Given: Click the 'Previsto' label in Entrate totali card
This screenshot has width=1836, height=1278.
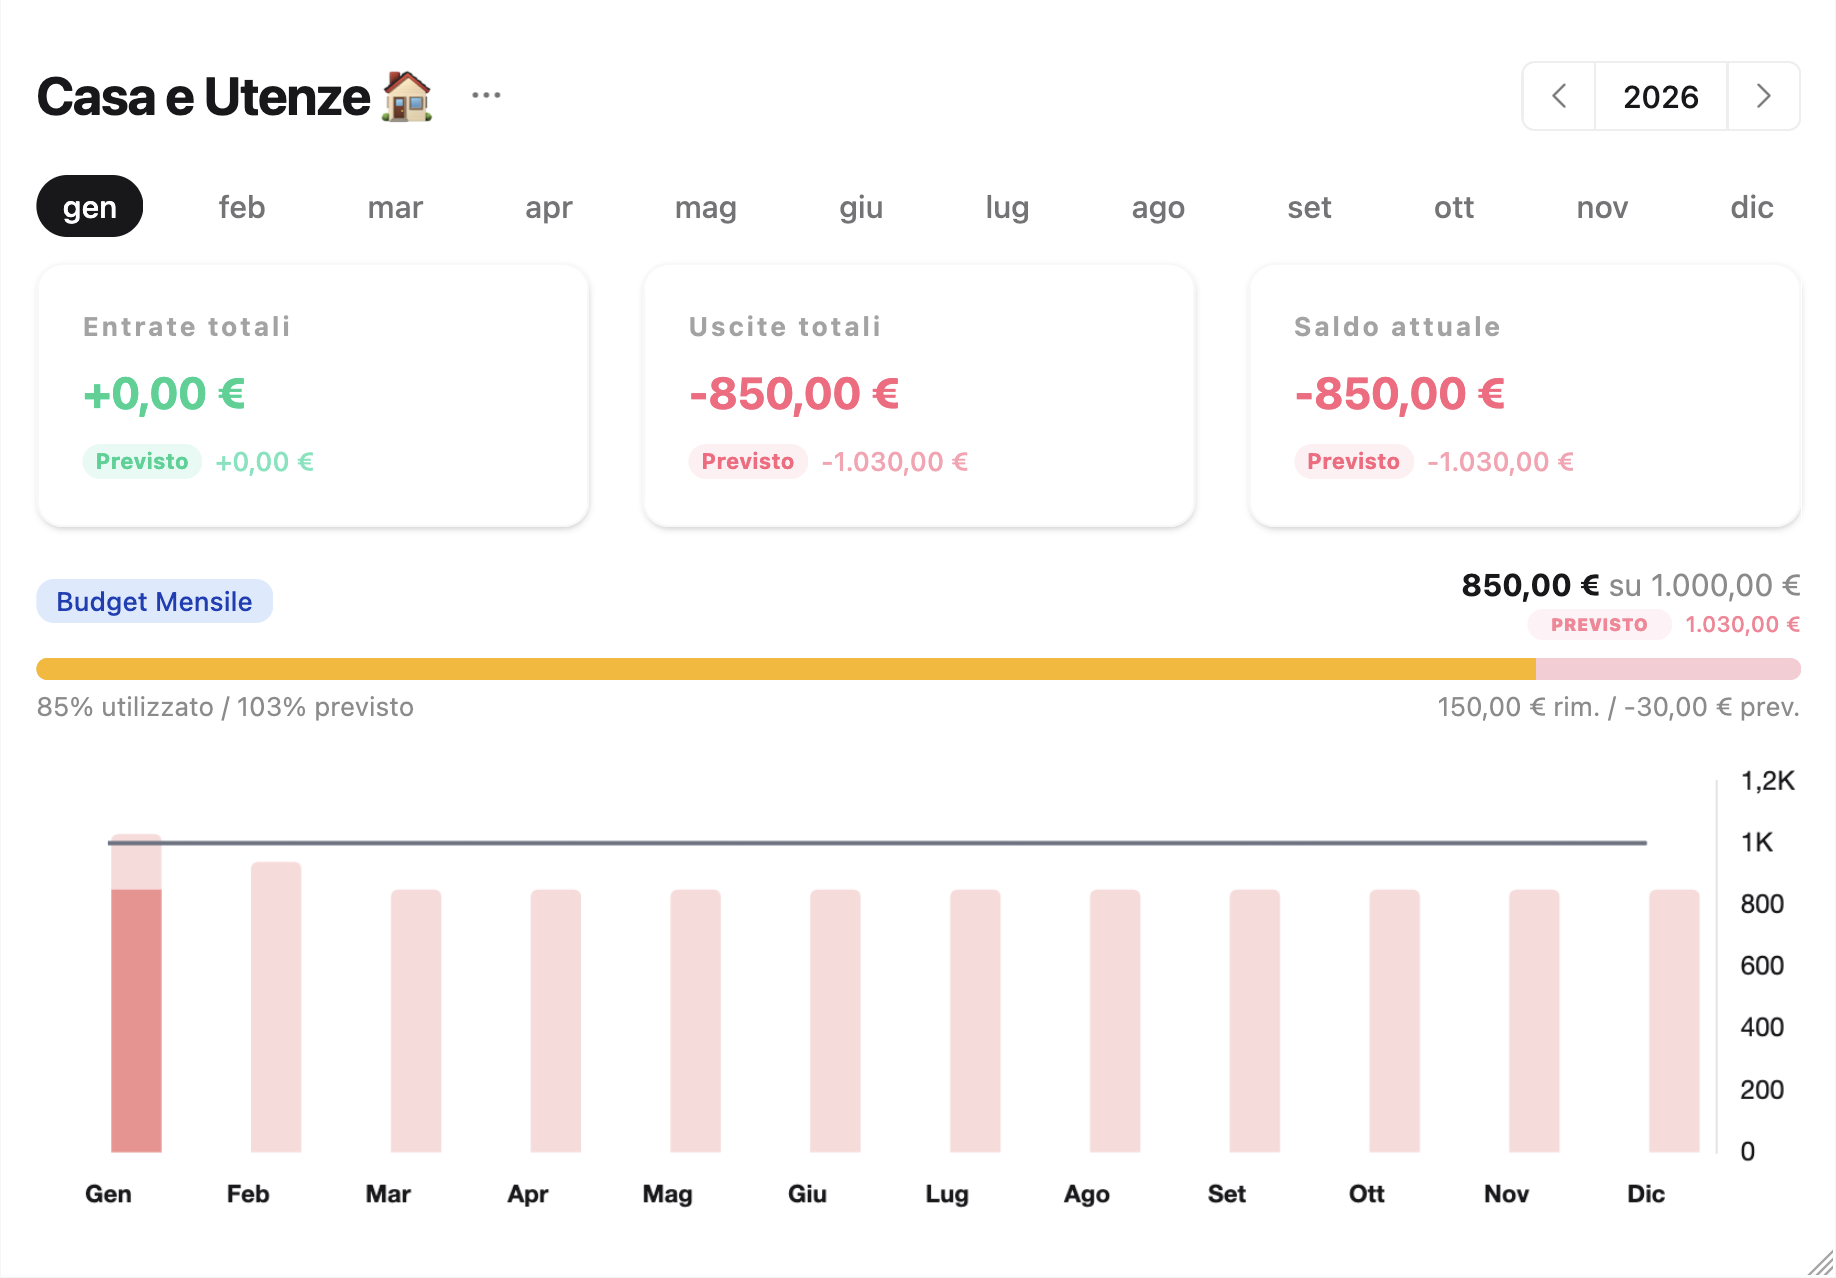Looking at the screenshot, I should 141,461.
